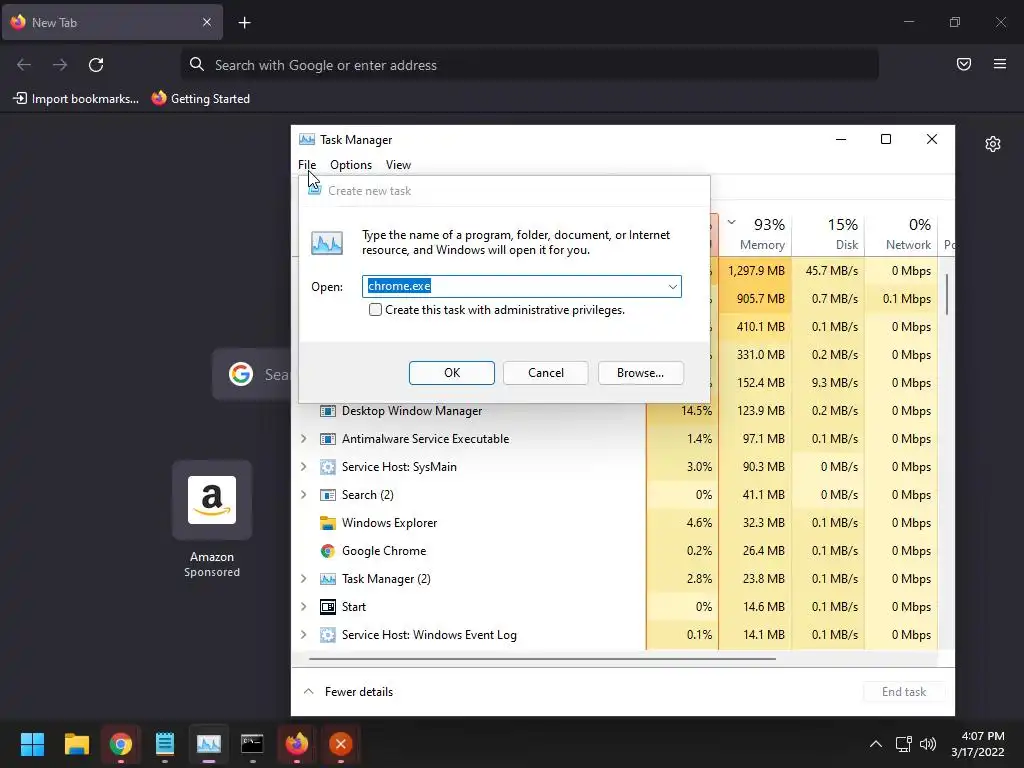This screenshot has height=768, width=1024.
Task: Click Browse... to locate a program
Action: [x=641, y=373]
